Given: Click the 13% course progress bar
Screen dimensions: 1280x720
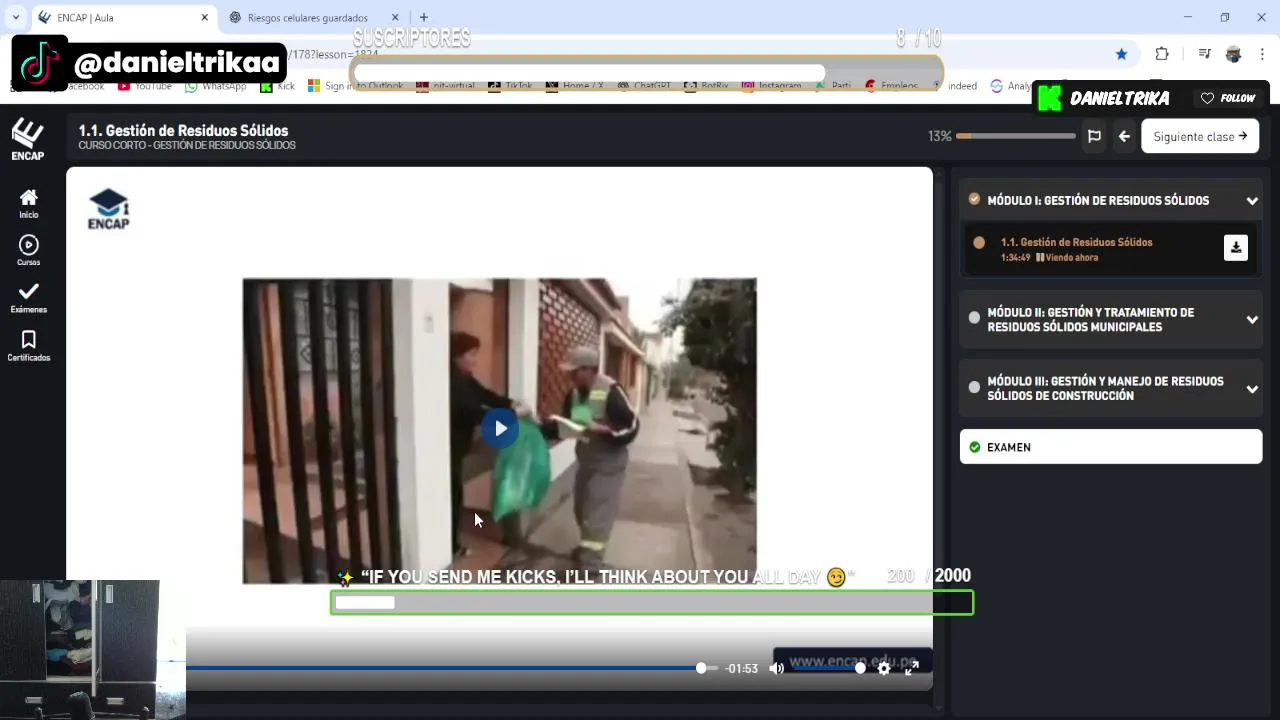Looking at the screenshot, I should tap(1015, 136).
